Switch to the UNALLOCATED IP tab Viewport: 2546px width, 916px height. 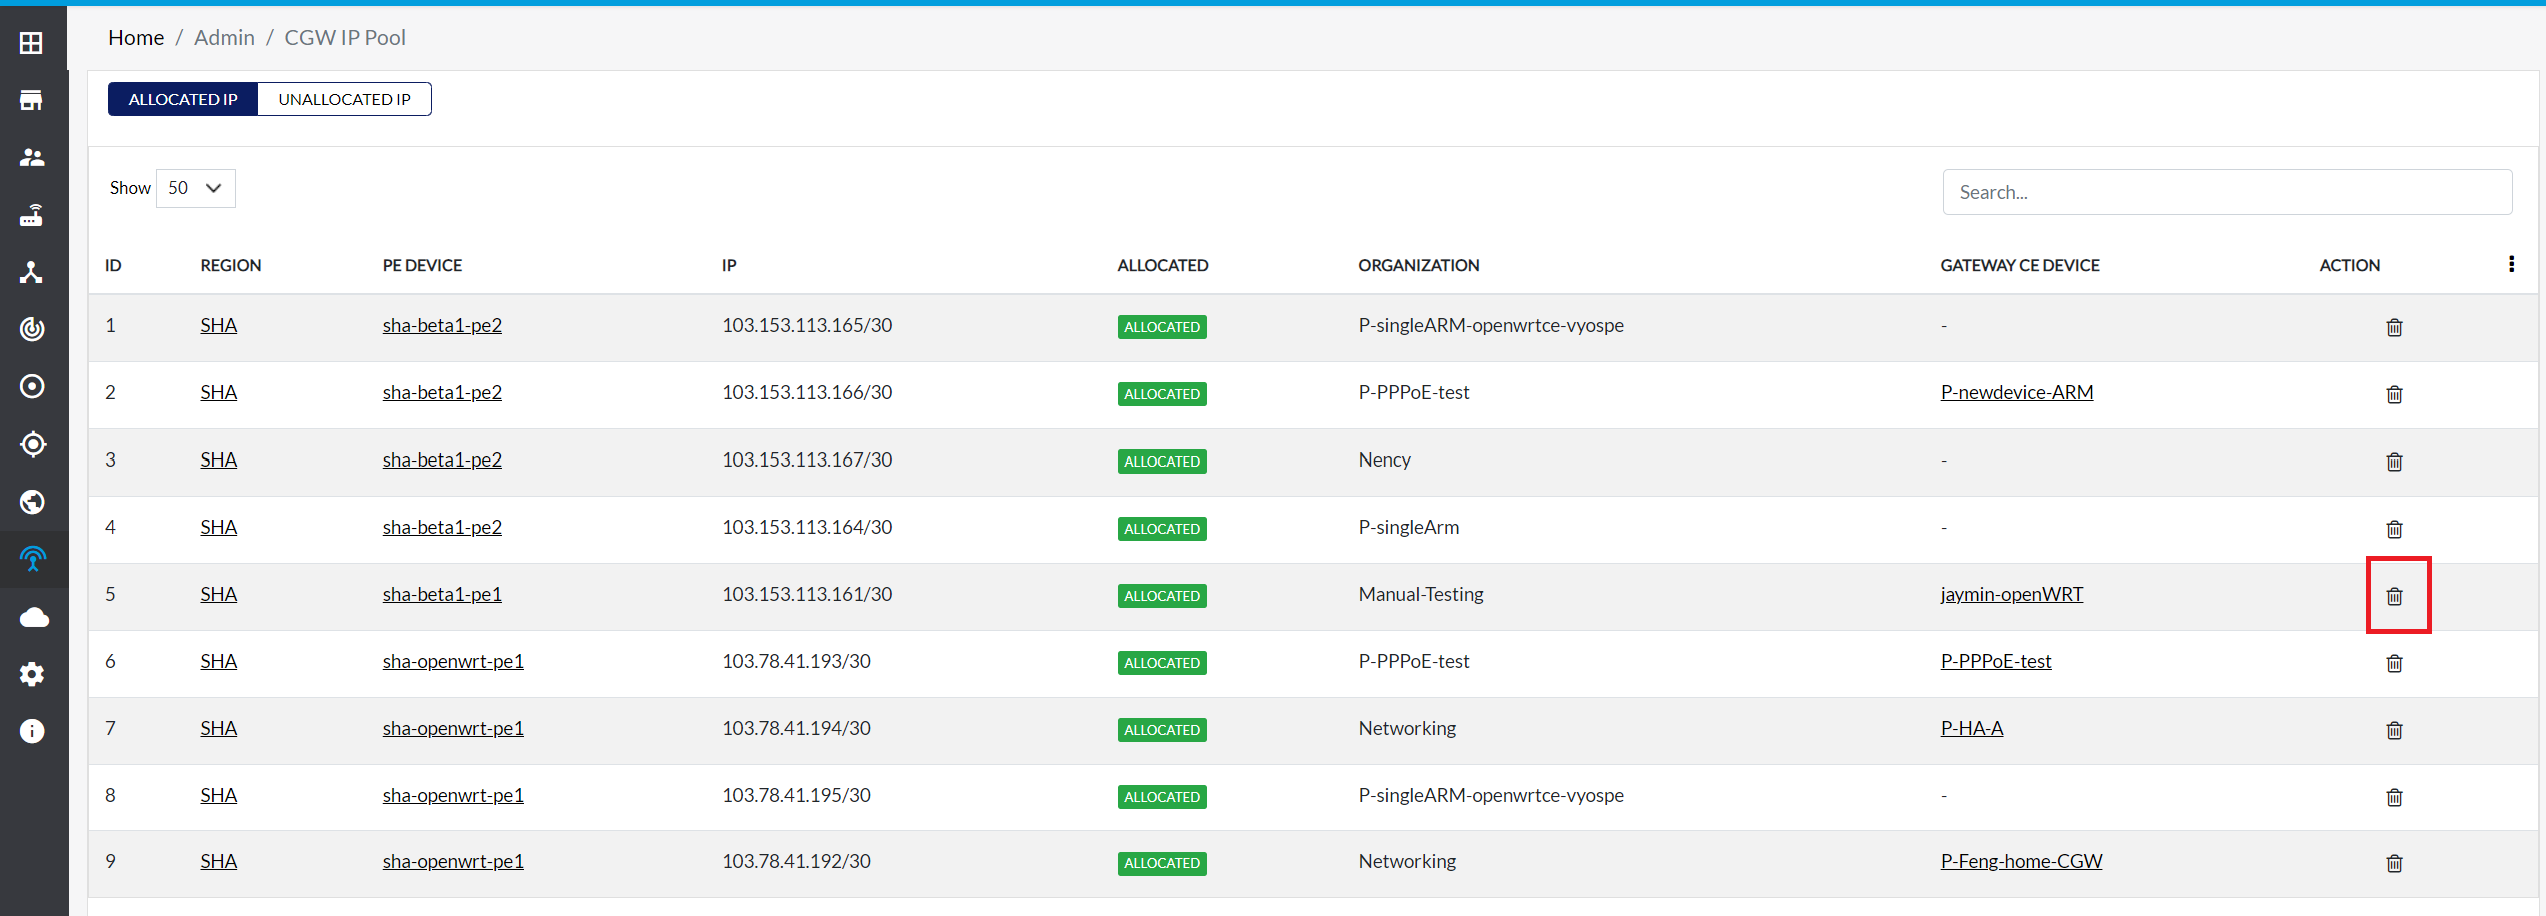pos(344,99)
